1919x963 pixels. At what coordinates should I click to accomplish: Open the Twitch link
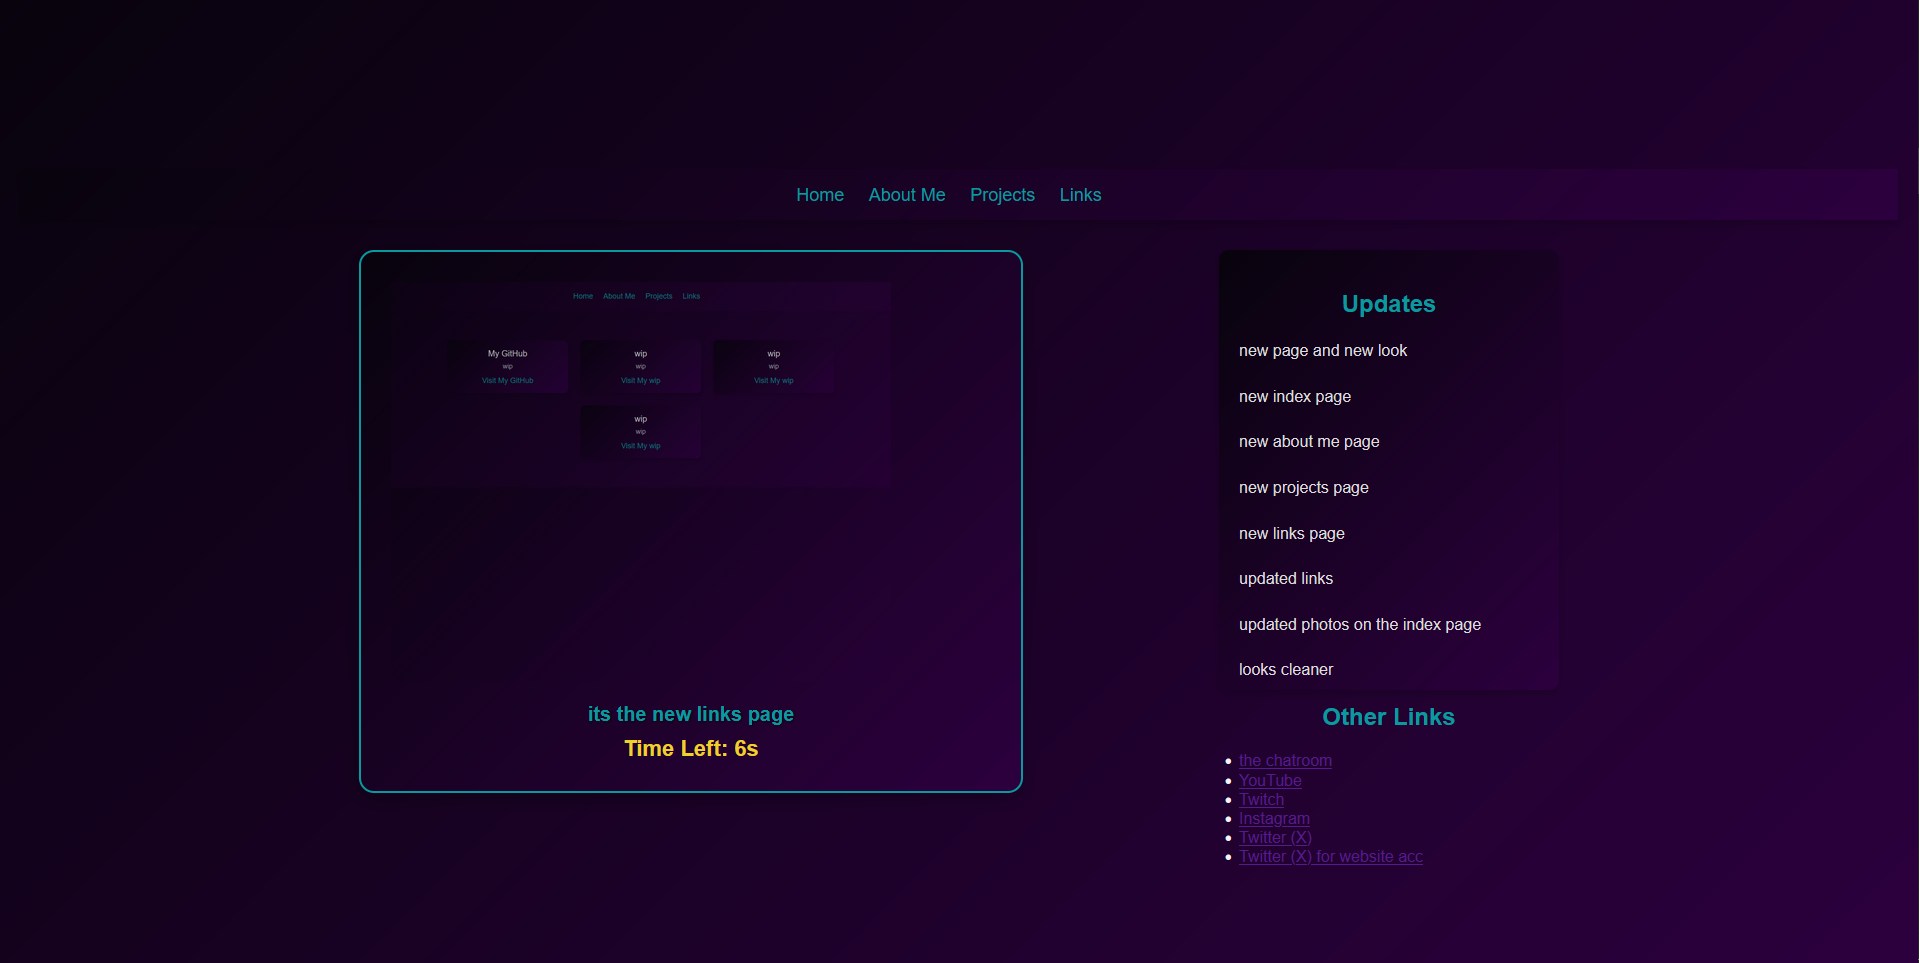point(1261,800)
